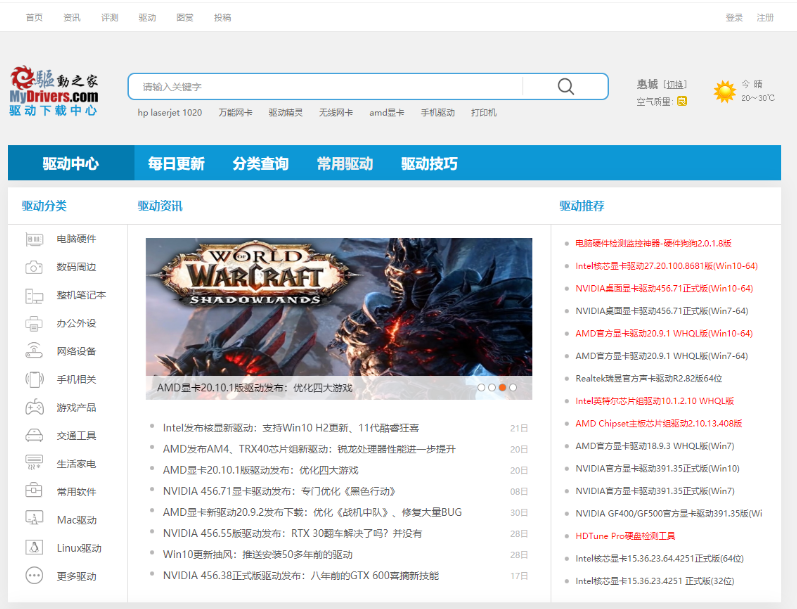Viewport: 797px width, 609px height.
Task: Expand 更多驱动 category list
Action: (35, 576)
